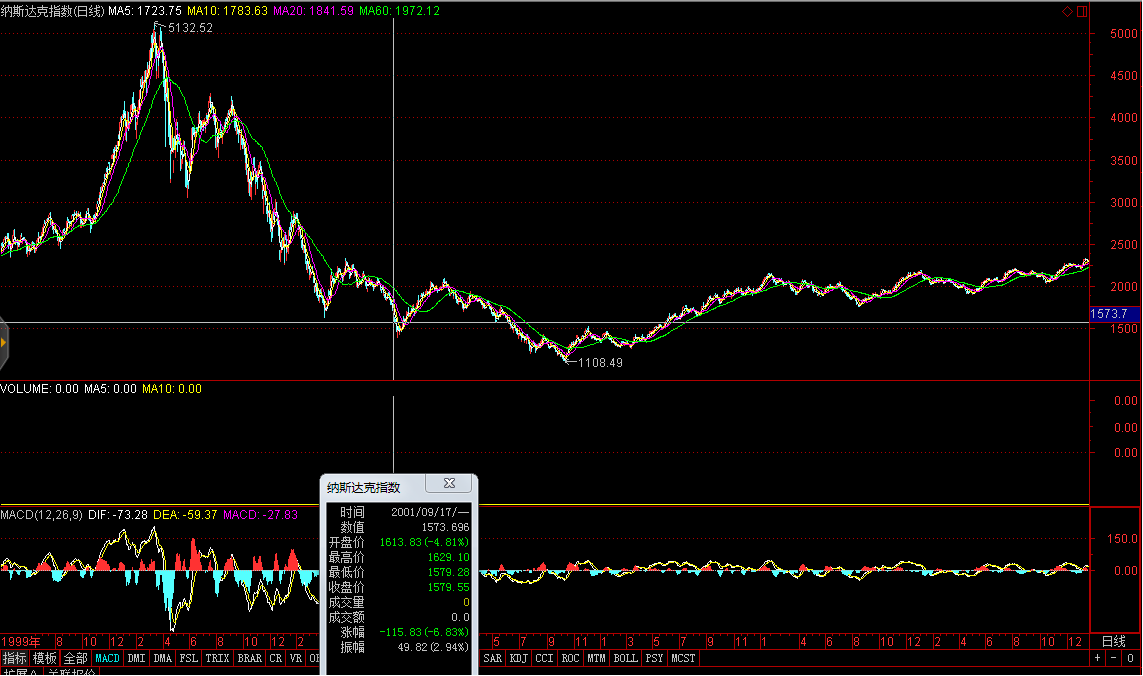
Task: Click the MA5: 1723.75 label
Action: pos(145,11)
